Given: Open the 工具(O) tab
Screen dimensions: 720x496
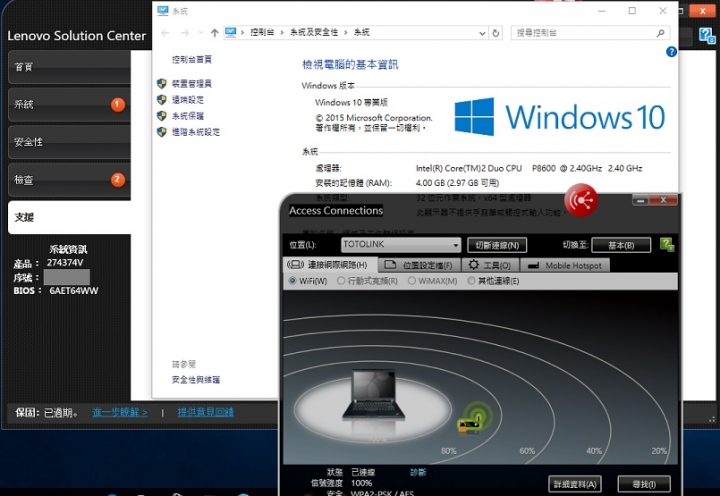Looking at the screenshot, I should point(490,265).
